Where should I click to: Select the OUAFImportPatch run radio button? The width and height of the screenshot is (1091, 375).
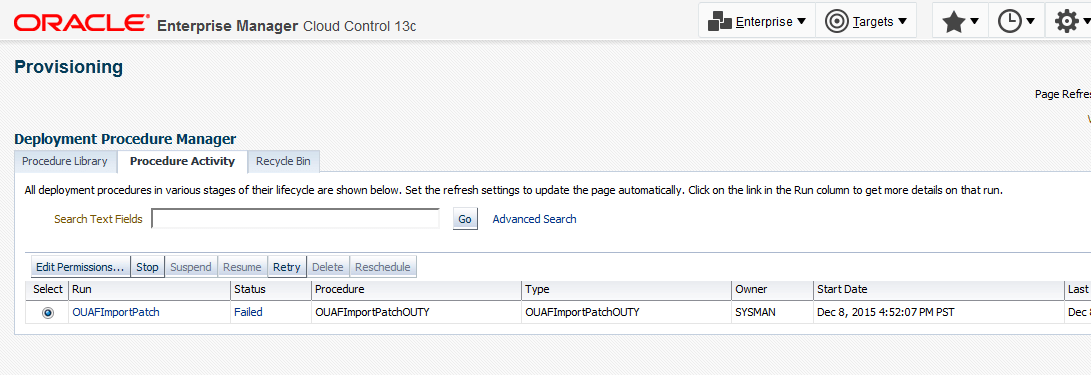pos(48,313)
